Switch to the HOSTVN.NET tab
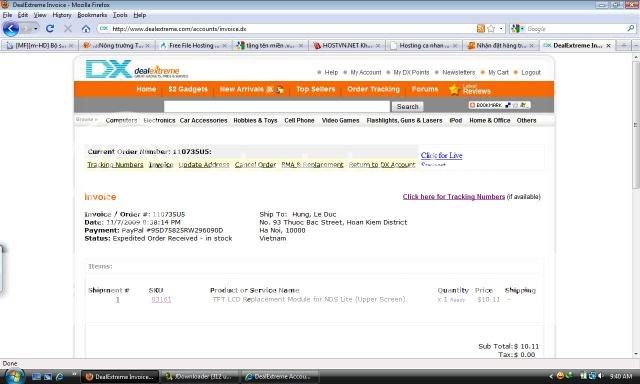 tap(346, 46)
